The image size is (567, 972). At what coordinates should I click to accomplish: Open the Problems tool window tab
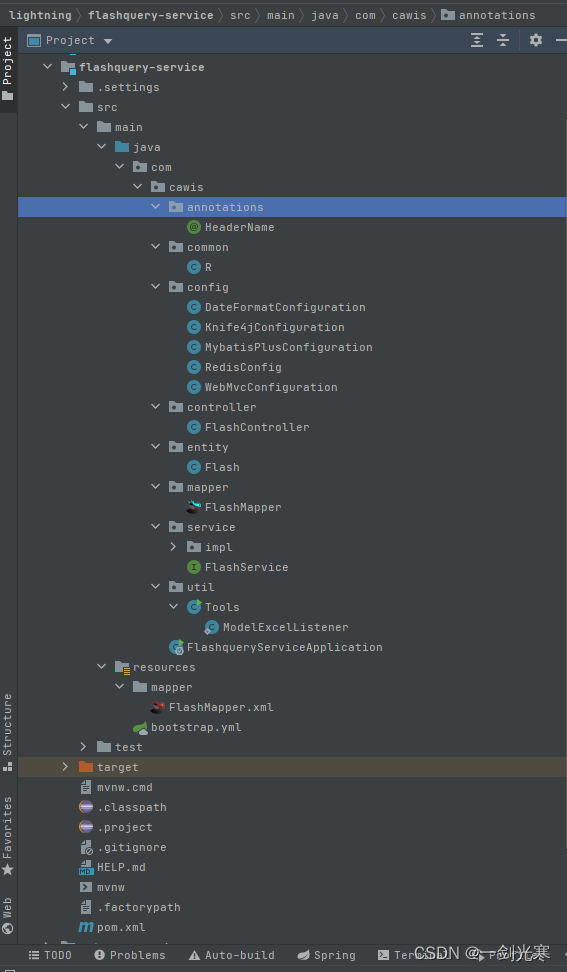[x=130, y=955]
